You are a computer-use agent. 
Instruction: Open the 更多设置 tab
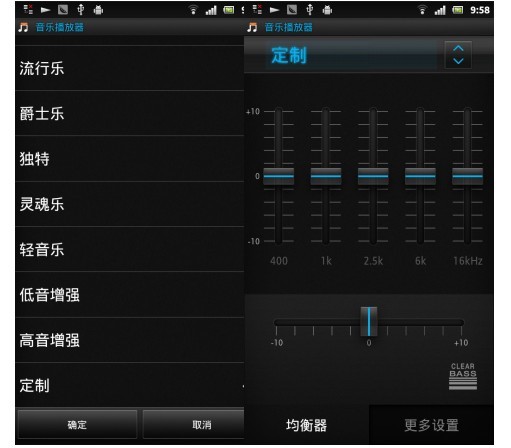pos(432,425)
